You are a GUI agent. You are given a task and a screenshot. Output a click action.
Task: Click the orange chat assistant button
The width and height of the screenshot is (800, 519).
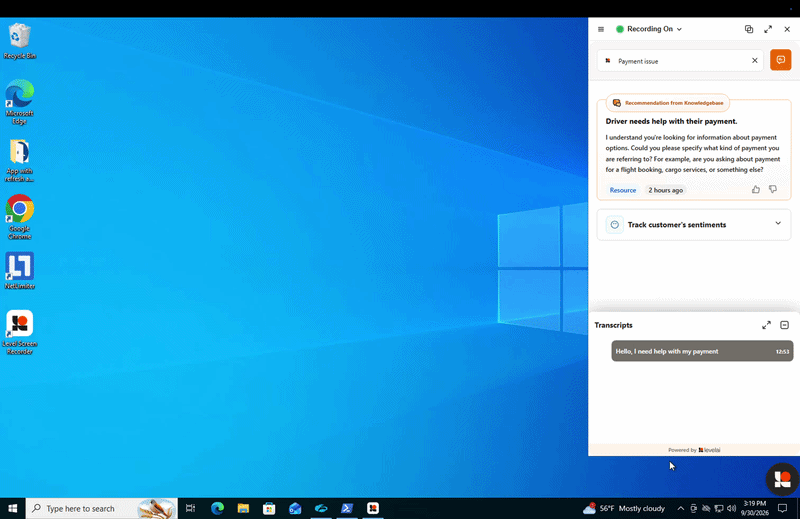pos(781,60)
